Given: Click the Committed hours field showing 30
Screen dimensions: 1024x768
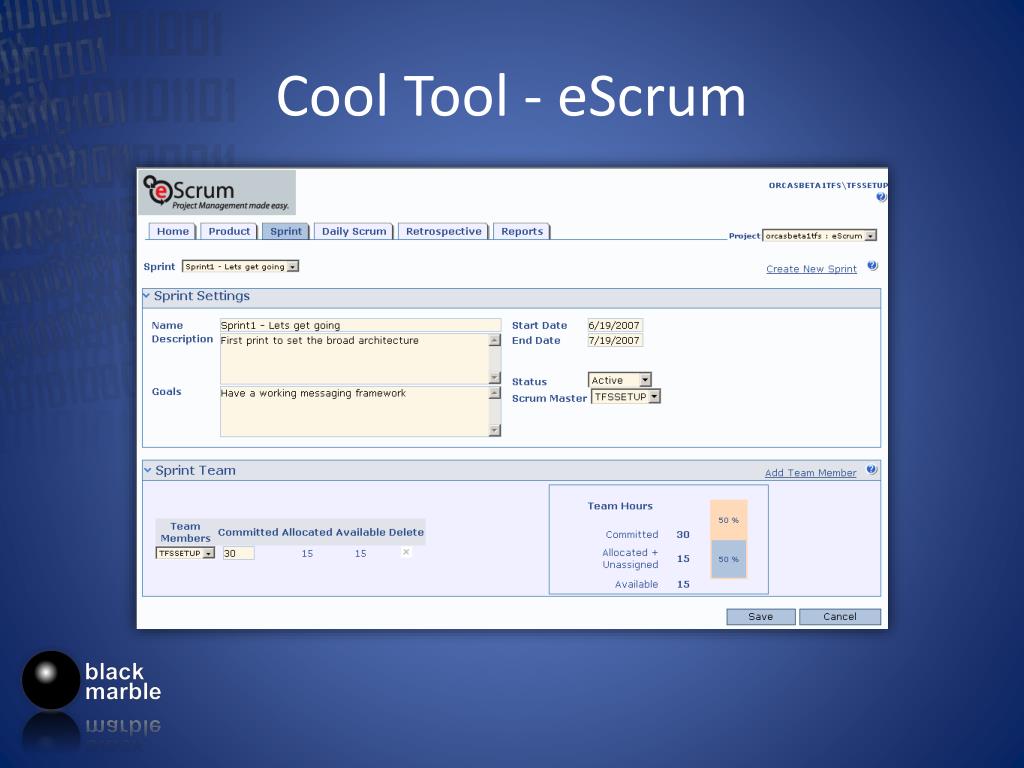Looking at the screenshot, I should coord(238,553).
